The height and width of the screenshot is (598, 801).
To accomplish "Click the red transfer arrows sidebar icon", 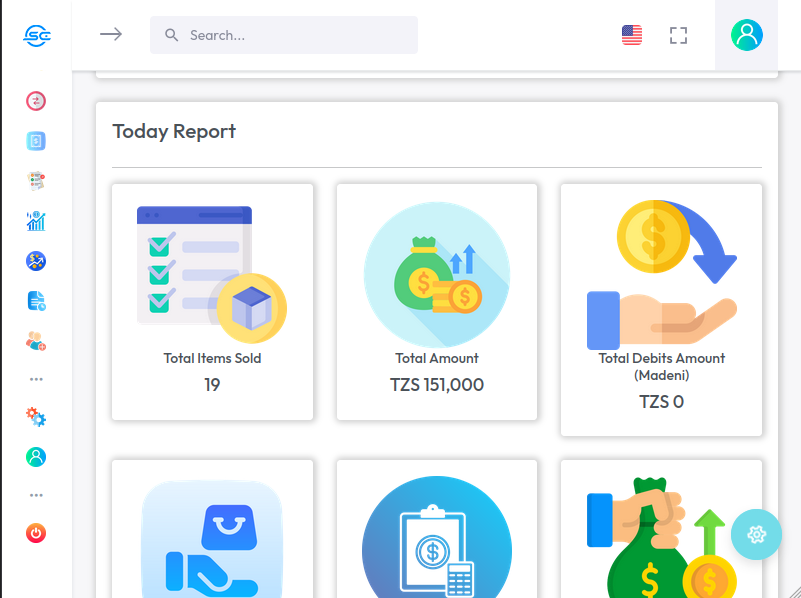I will (36, 101).
